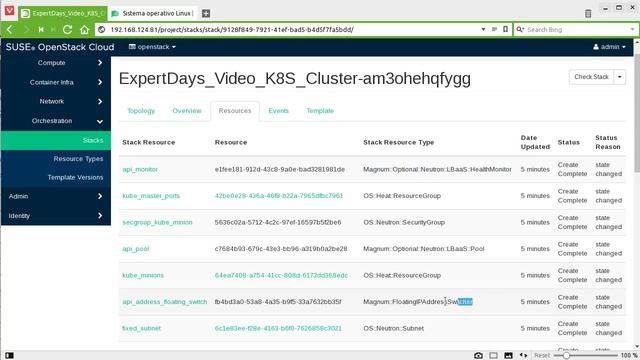This screenshot has height=360, width=640.
Task: Click the SUSE OpenStack Cloud logo
Action: 60,47
